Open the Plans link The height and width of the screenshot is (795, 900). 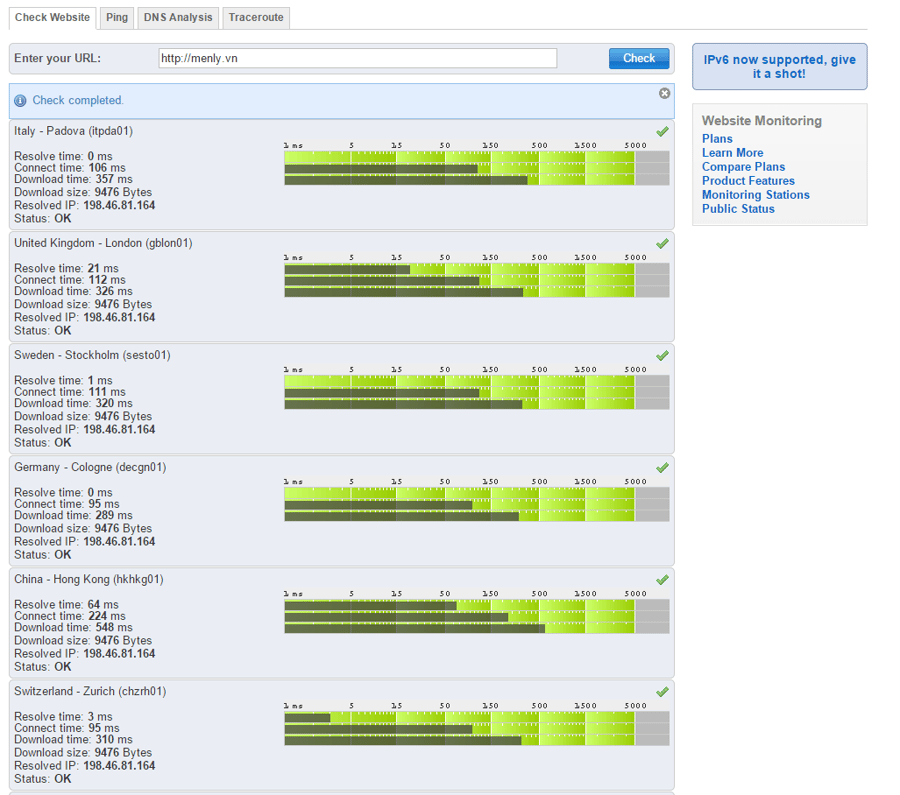pyautogui.click(x=717, y=139)
